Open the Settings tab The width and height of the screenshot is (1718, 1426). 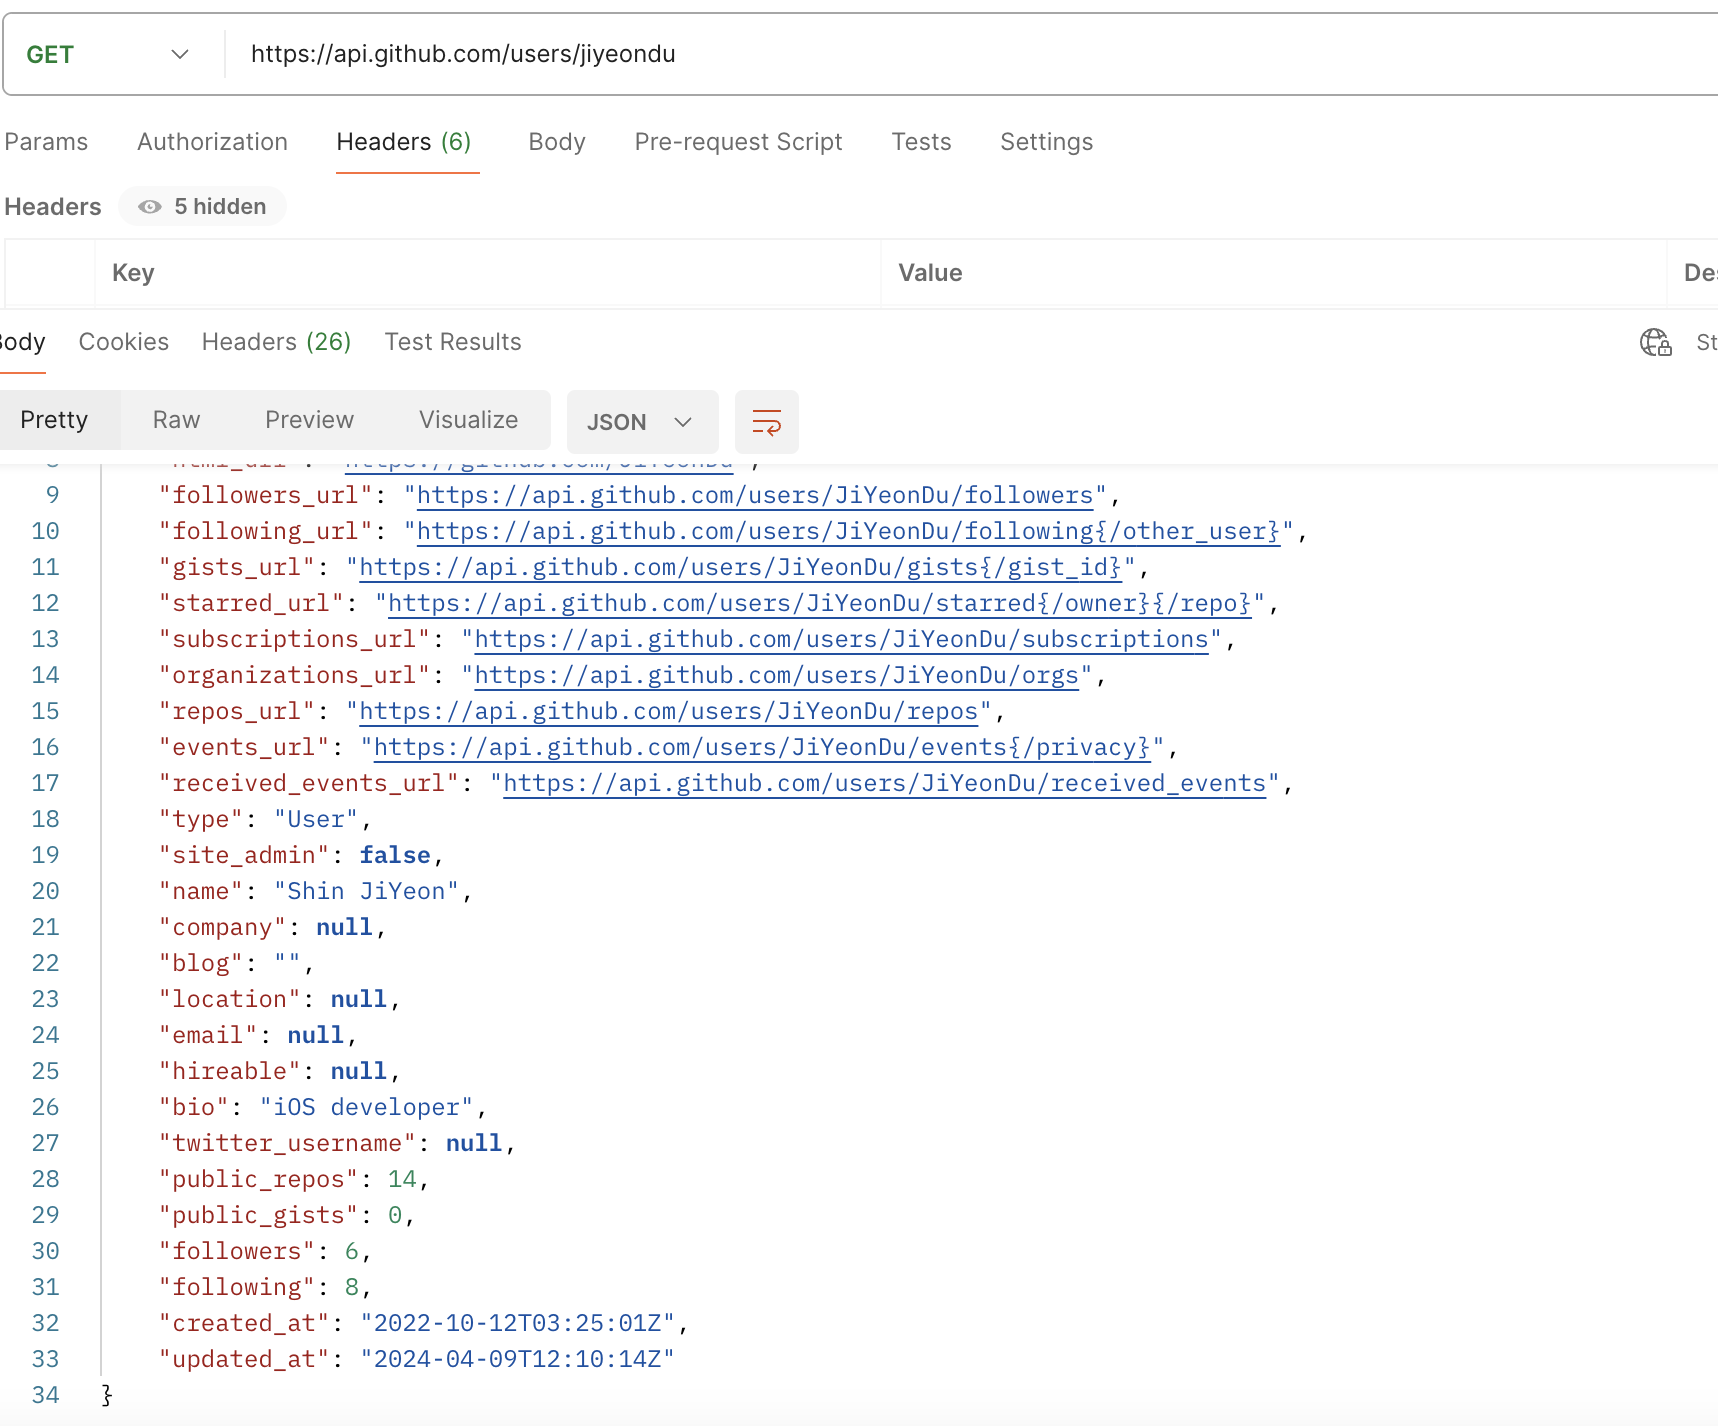[x=1046, y=142]
